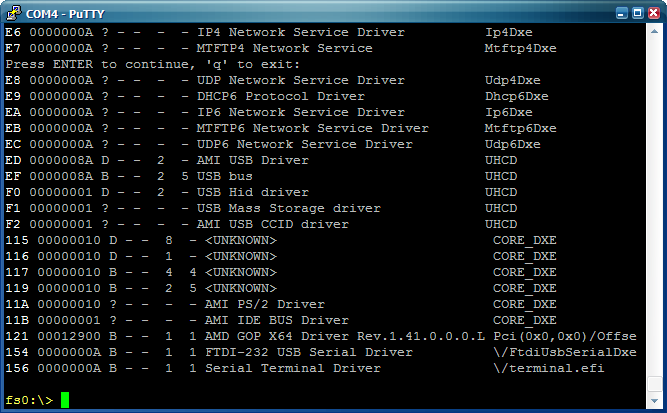
Task: Click the '\/terminal.efi' path text
Action: (549, 368)
